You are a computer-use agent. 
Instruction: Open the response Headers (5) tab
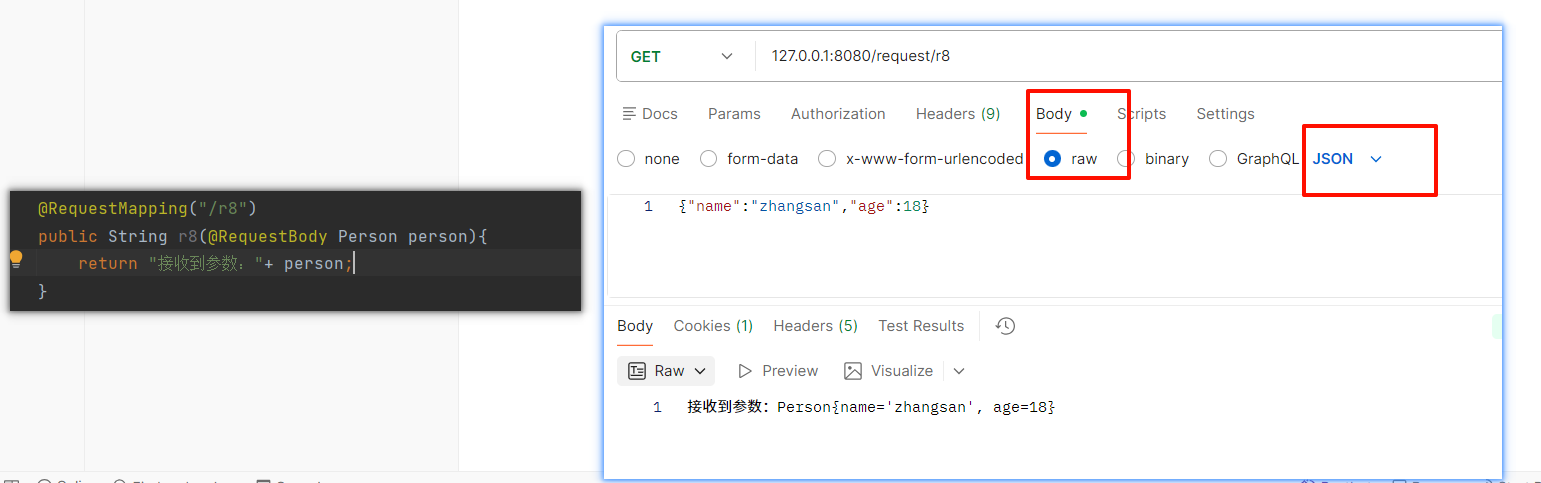815,326
